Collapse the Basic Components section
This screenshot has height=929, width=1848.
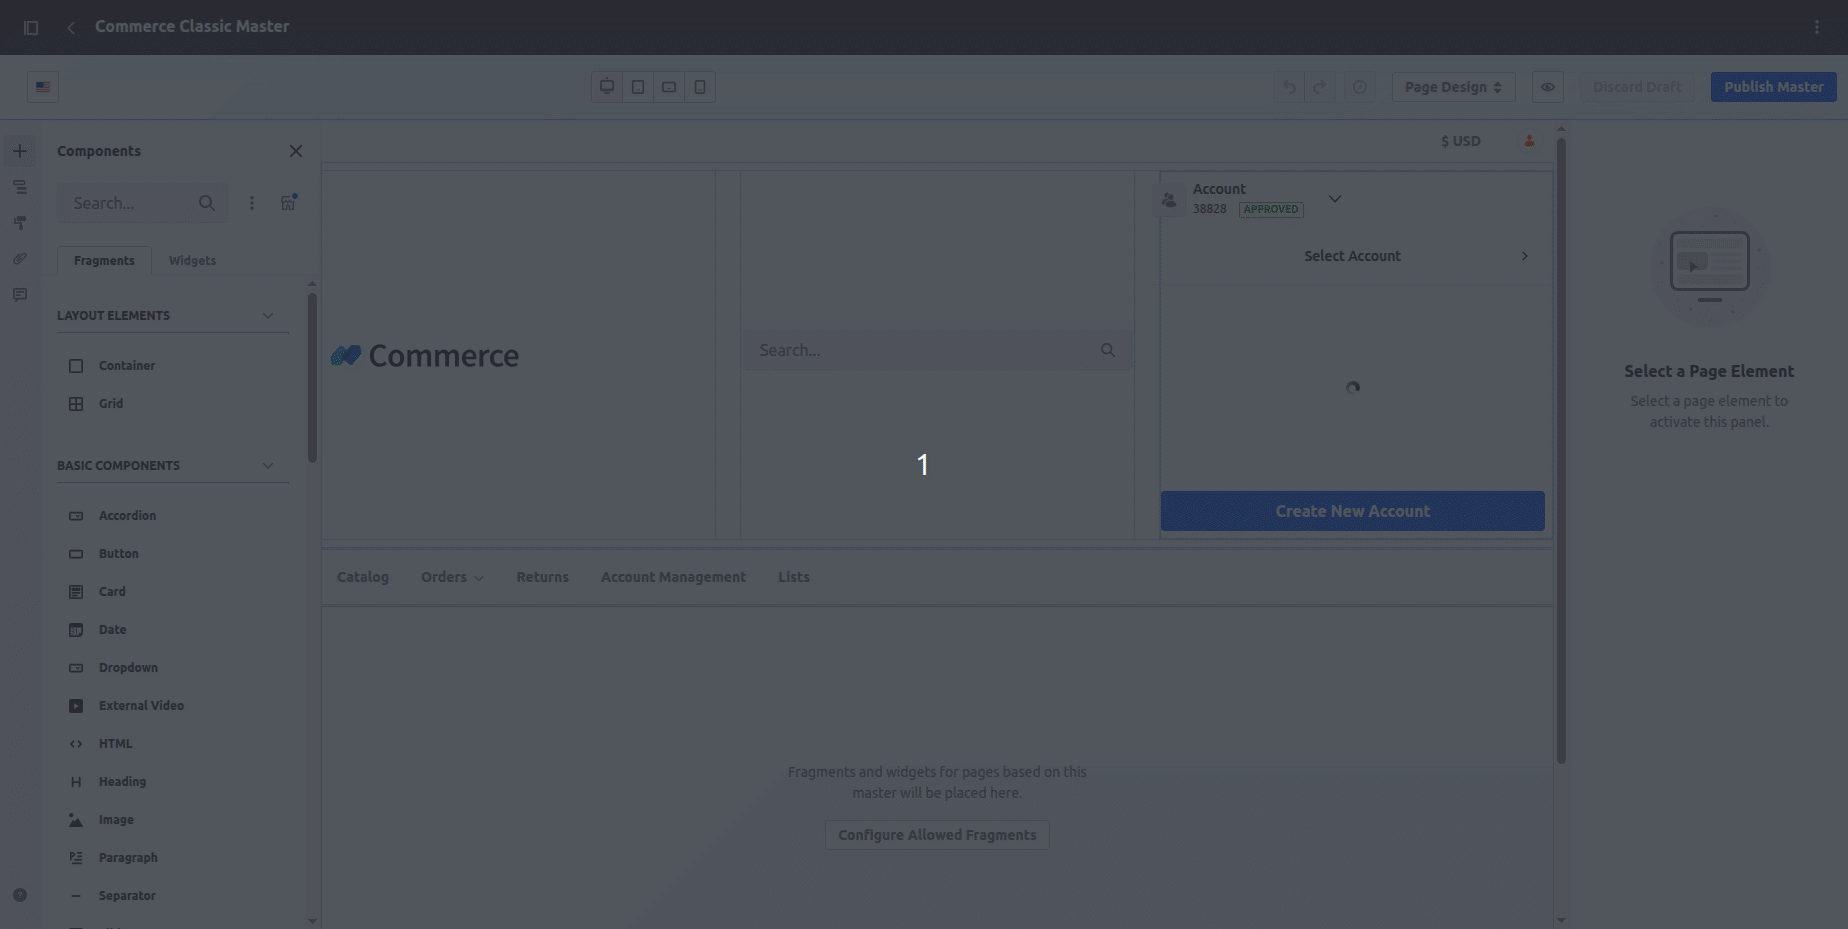[x=267, y=466]
